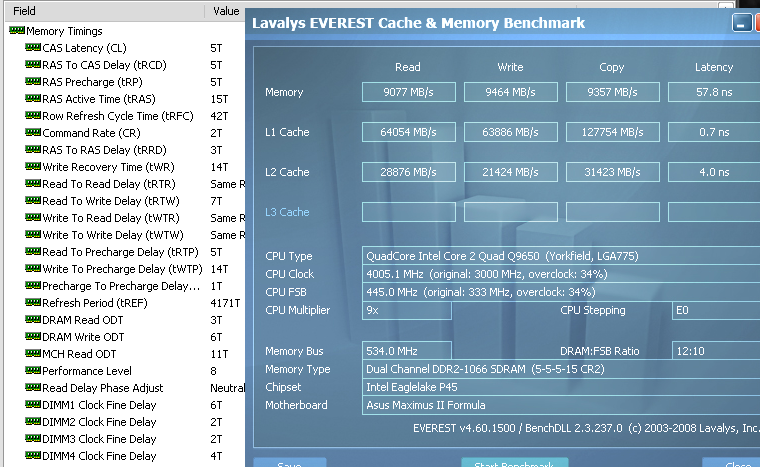The width and height of the screenshot is (760, 467).
Task: Click the L2 Cache Write result 21424 MB/s
Action: point(510,172)
